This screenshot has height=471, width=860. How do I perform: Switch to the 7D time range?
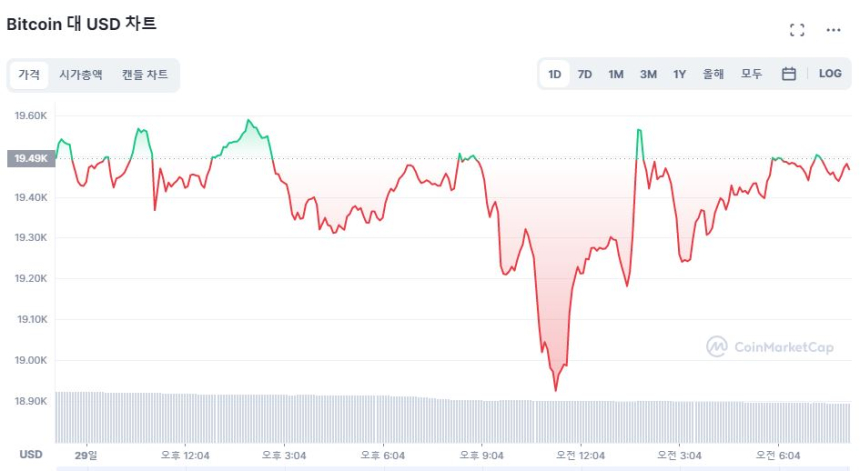pyautogui.click(x=585, y=74)
